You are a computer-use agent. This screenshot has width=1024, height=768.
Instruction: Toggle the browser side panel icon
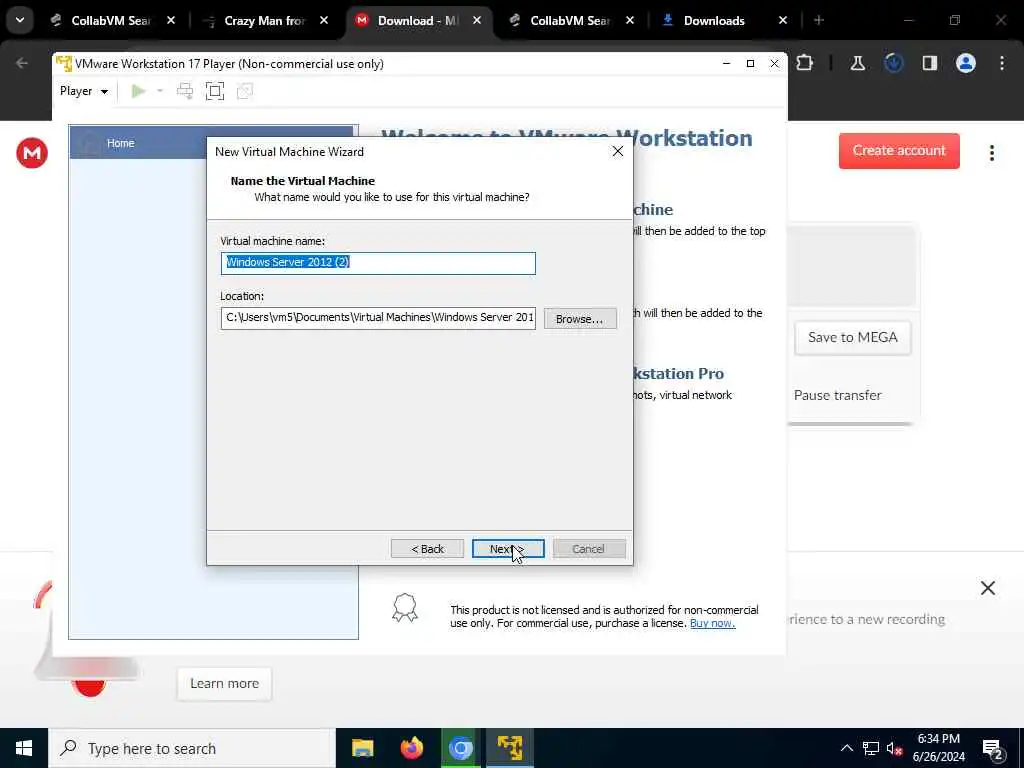tap(930, 63)
